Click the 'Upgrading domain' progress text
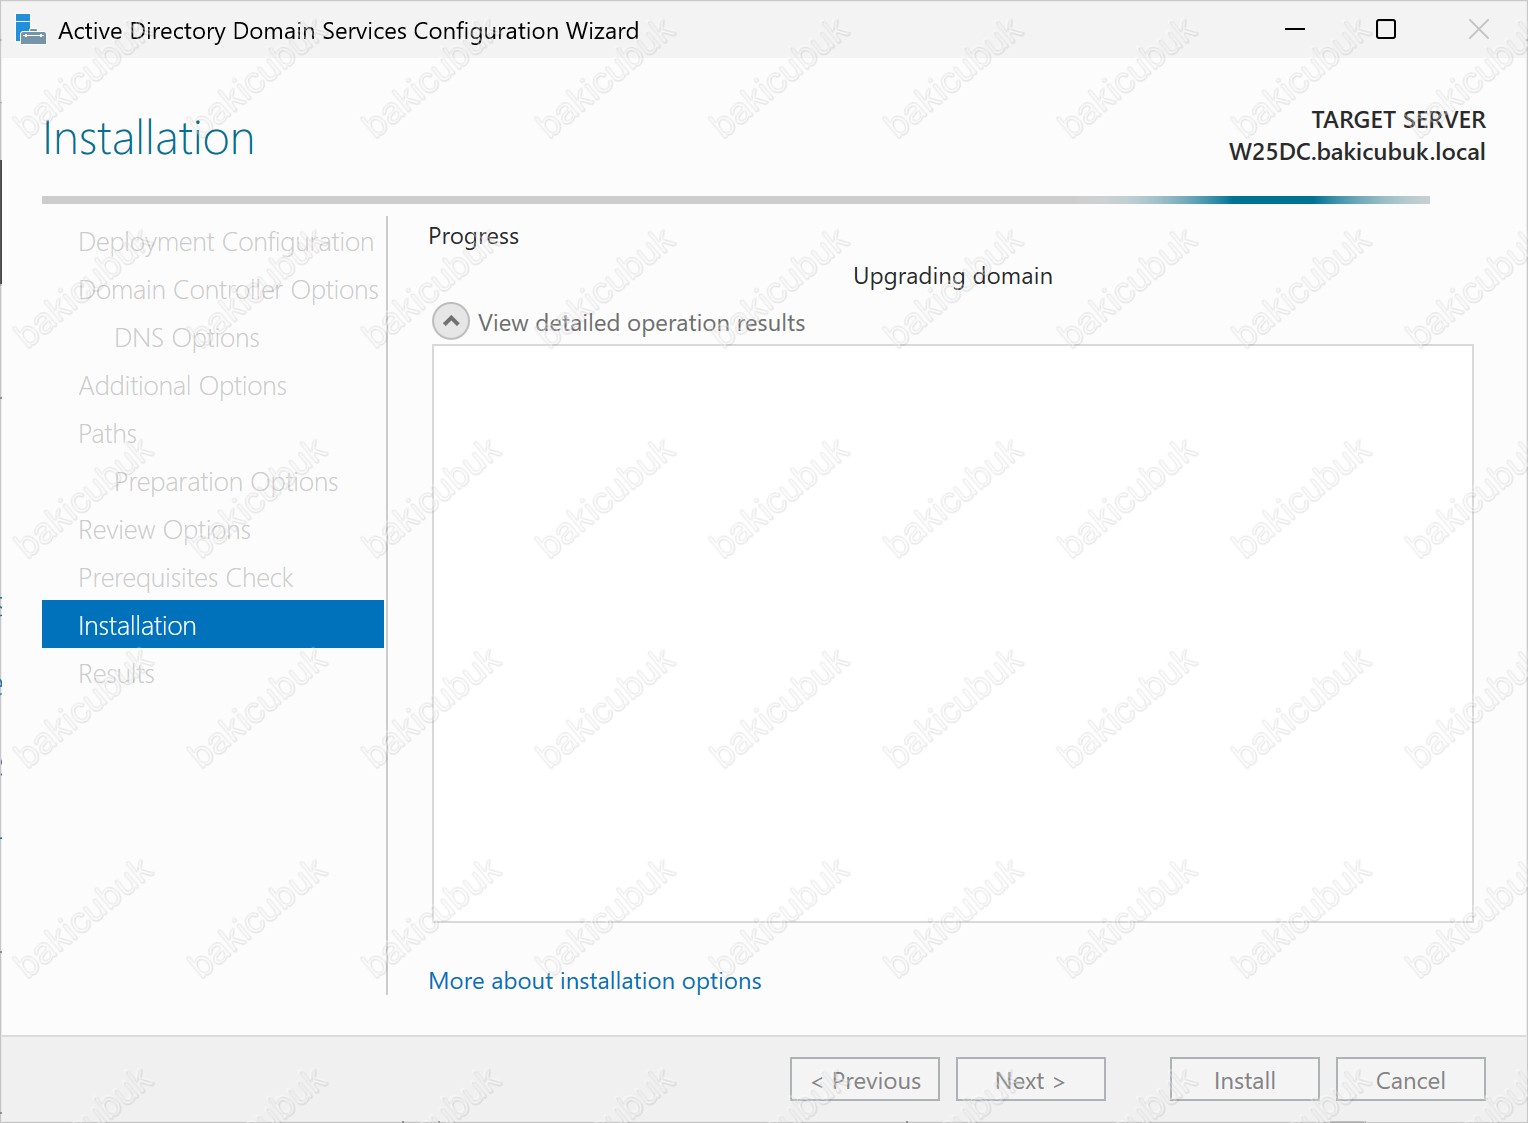The height and width of the screenshot is (1123, 1528). click(x=953, y=276)
